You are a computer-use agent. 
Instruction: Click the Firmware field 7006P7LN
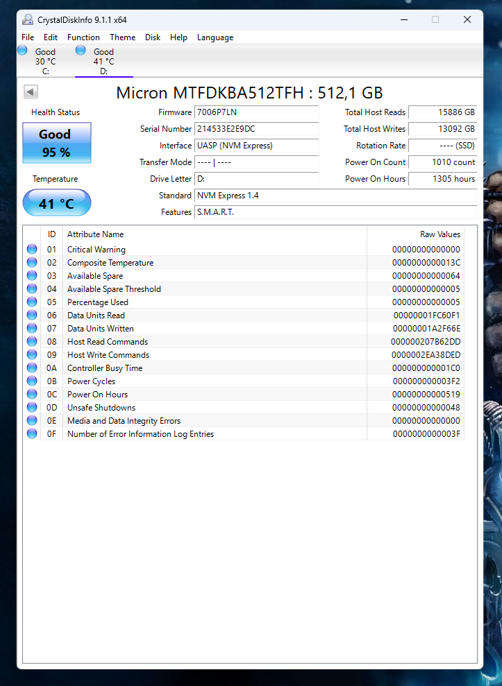tap(256, 112)
